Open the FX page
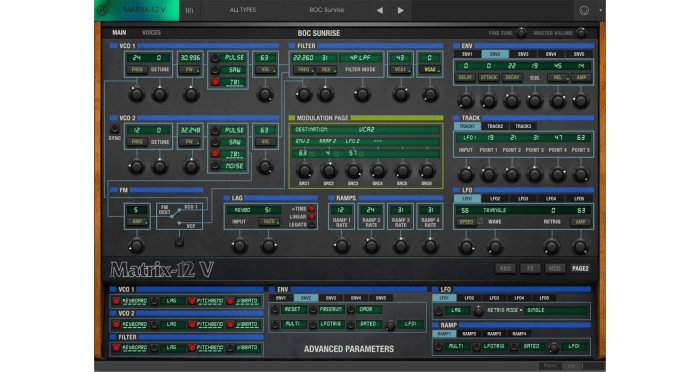 (530, 268)
